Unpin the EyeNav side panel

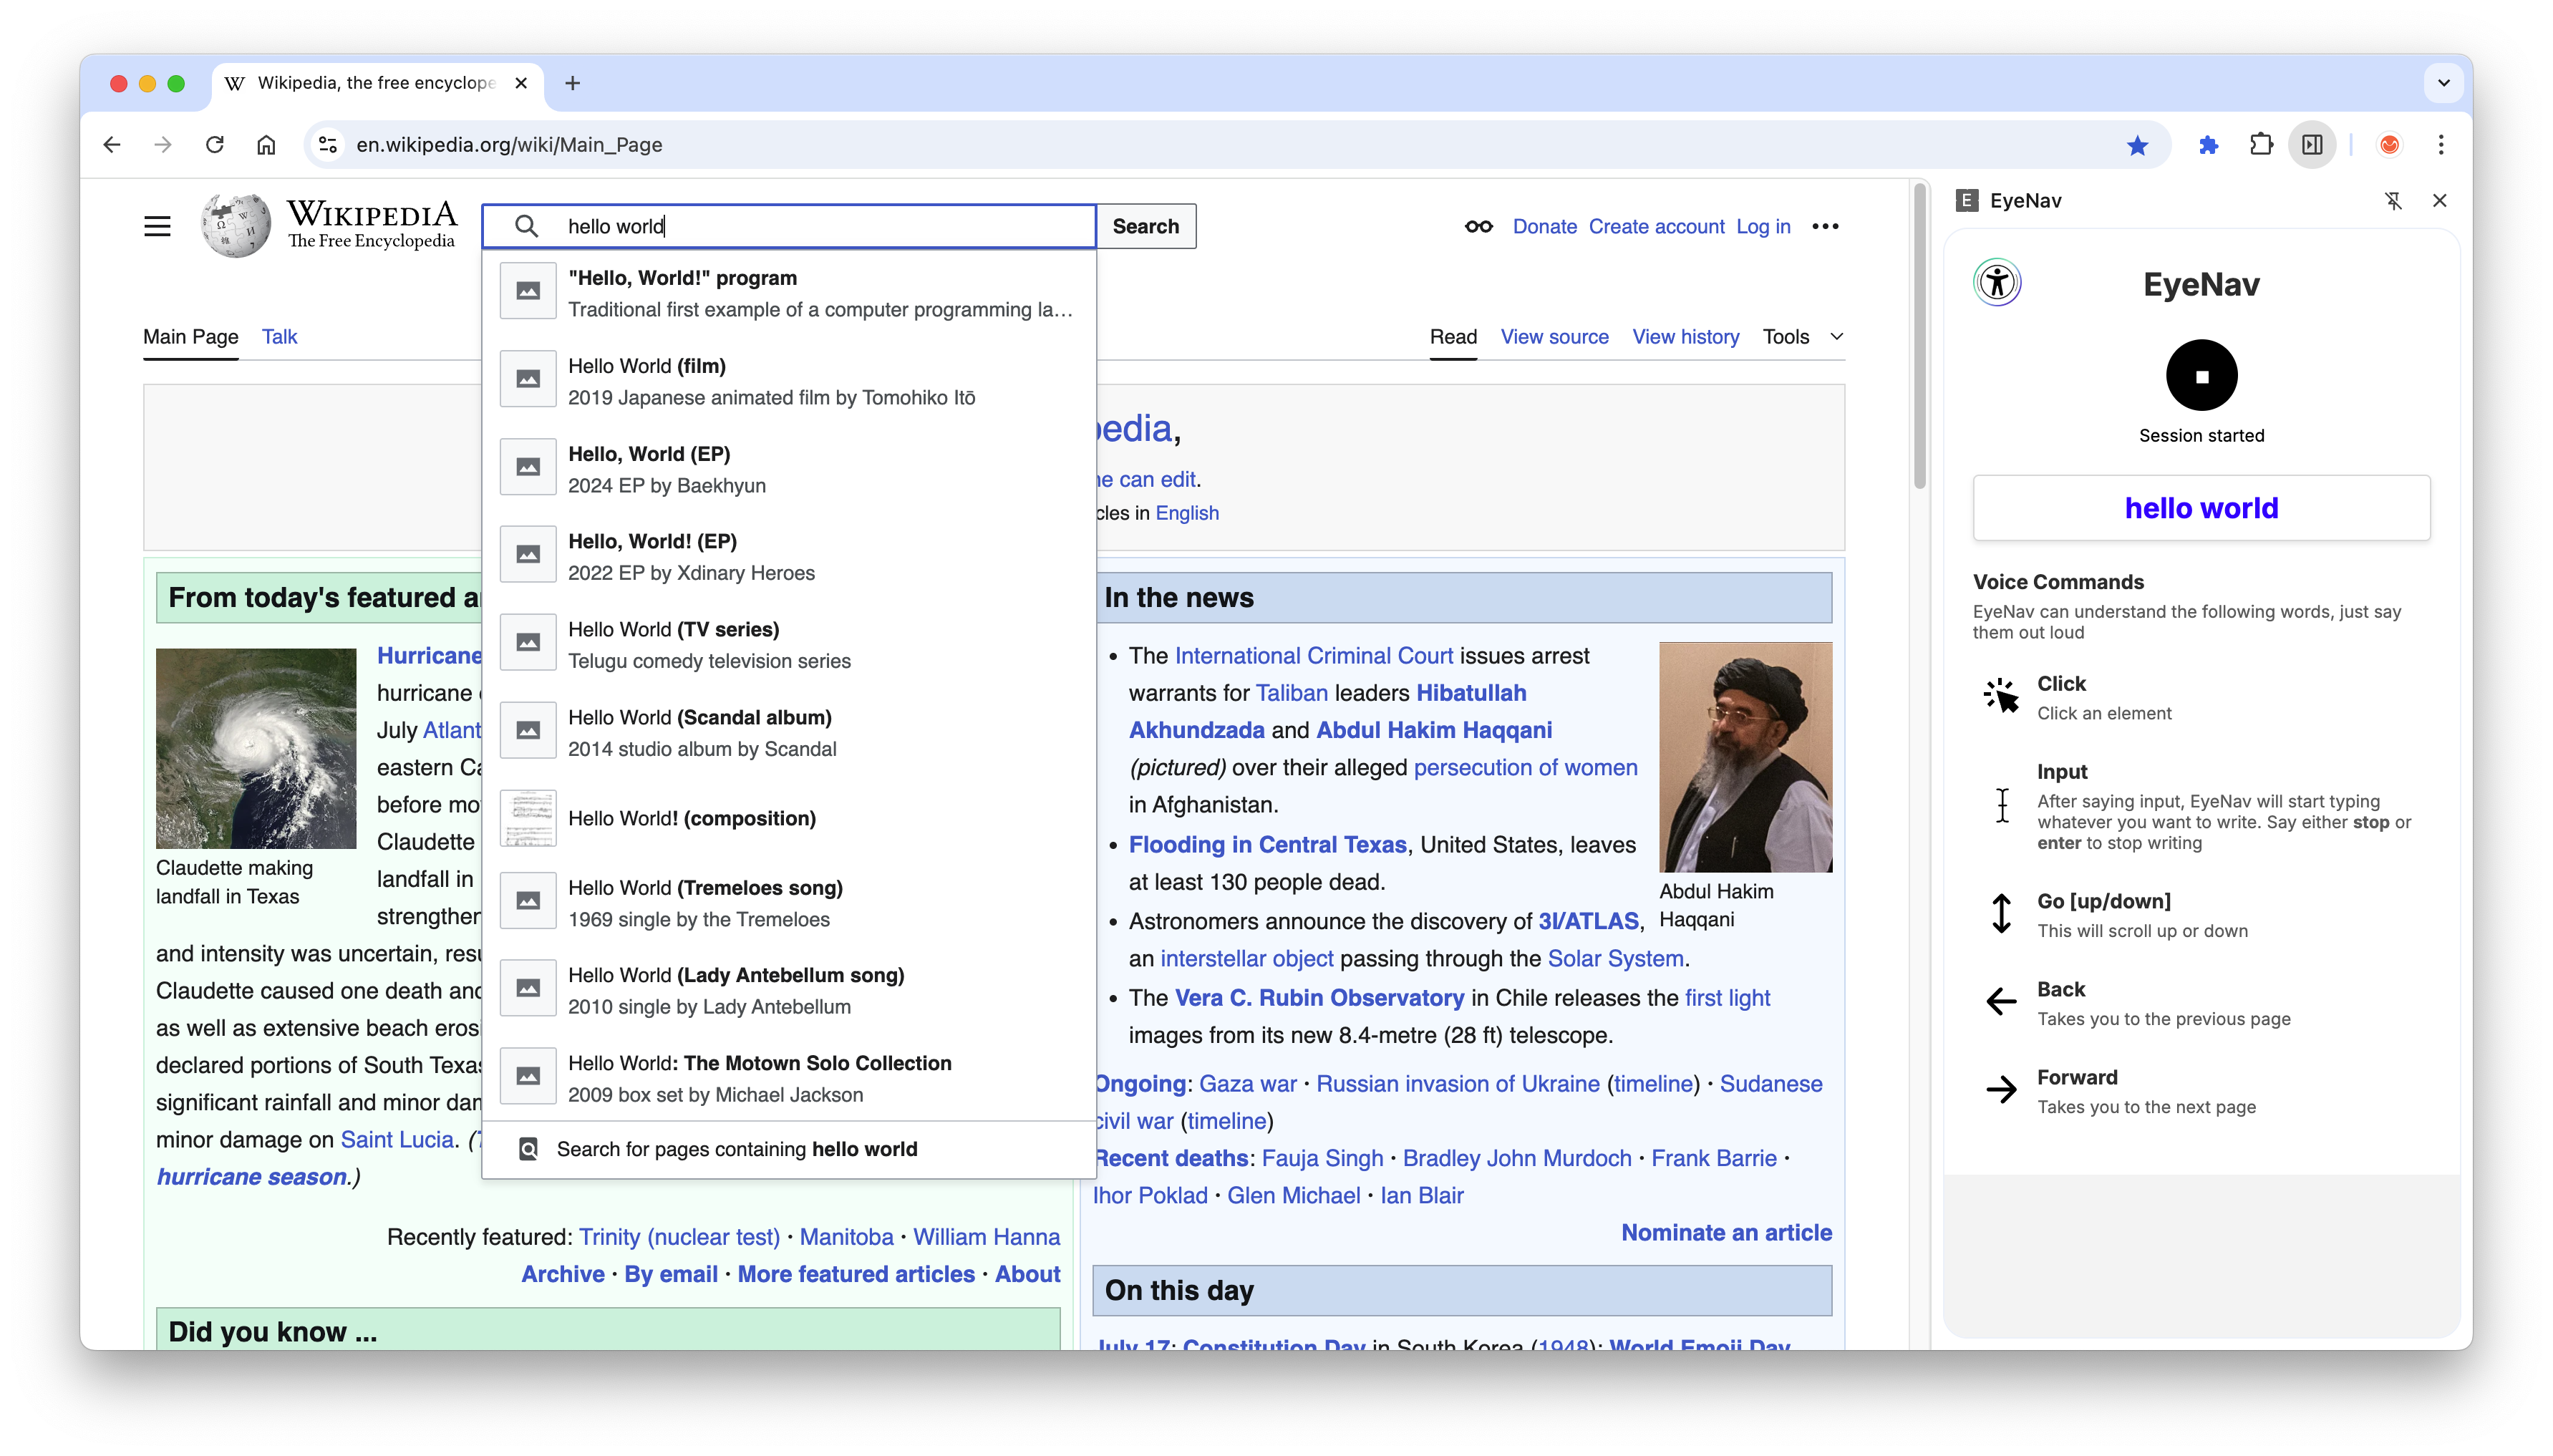point(2393,201)
